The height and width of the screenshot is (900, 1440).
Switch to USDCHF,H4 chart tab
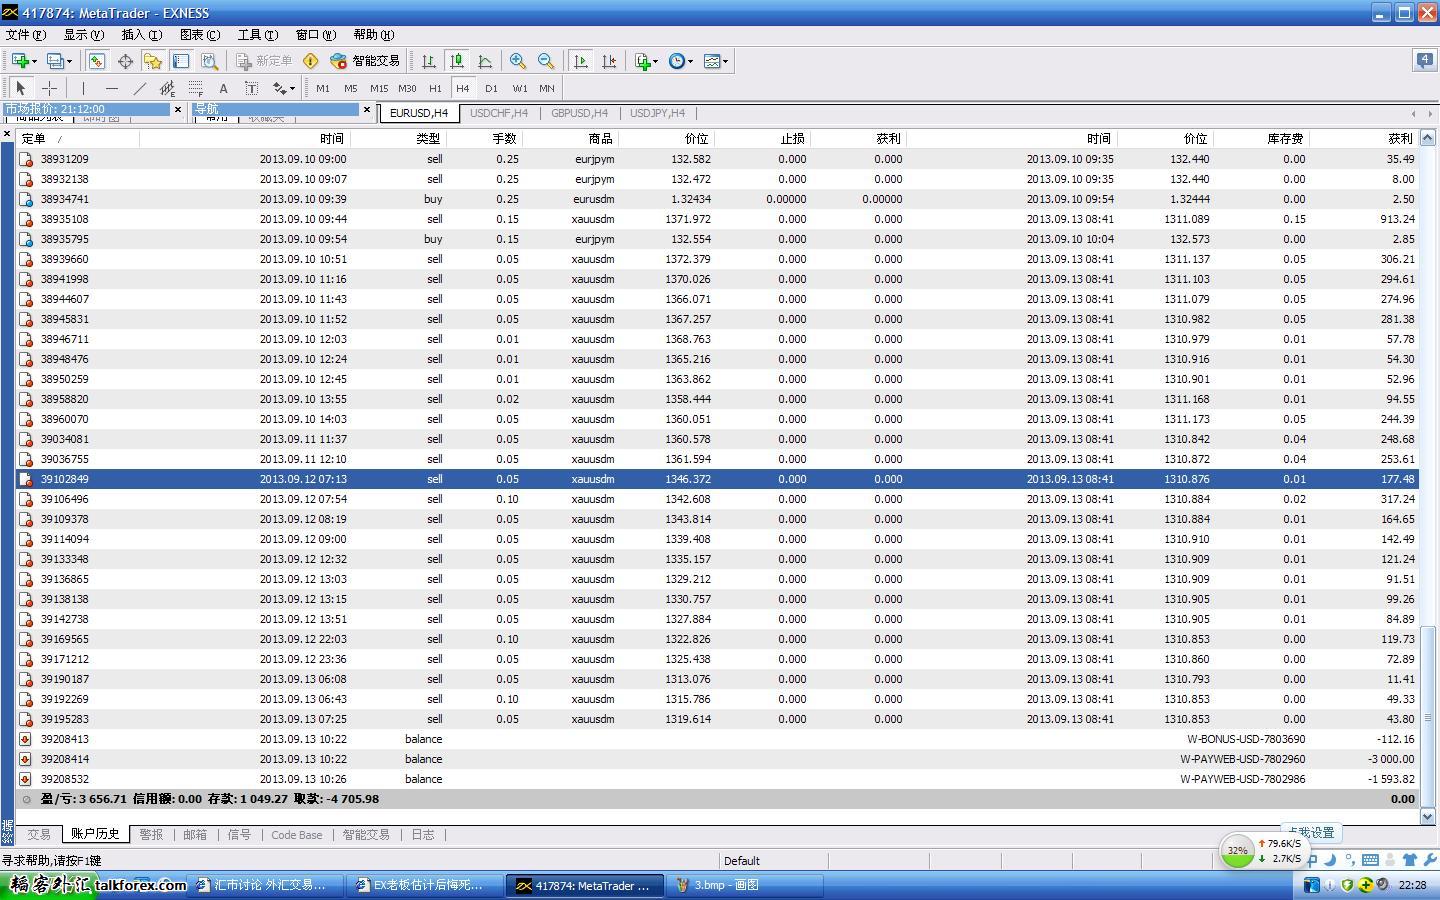pyautogui.click(x=498, y=113)
